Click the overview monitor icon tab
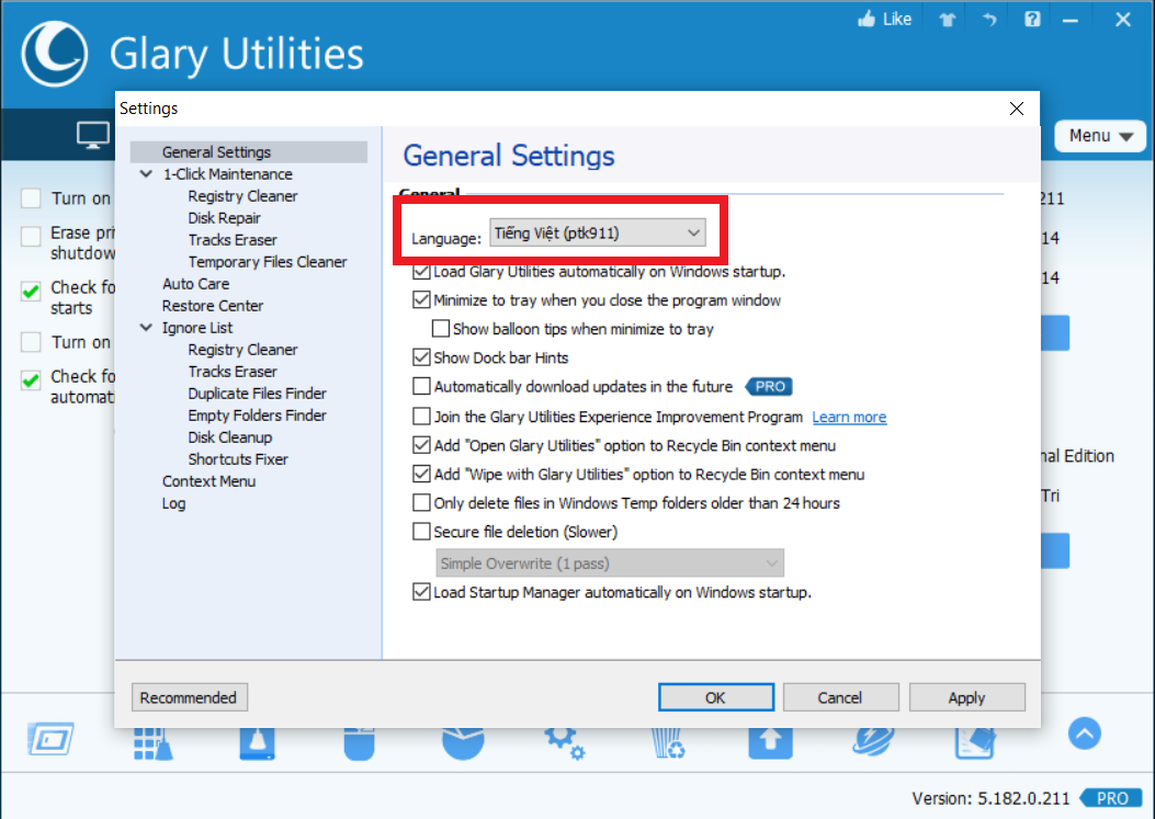1155x819 pixels. point(93,135)
